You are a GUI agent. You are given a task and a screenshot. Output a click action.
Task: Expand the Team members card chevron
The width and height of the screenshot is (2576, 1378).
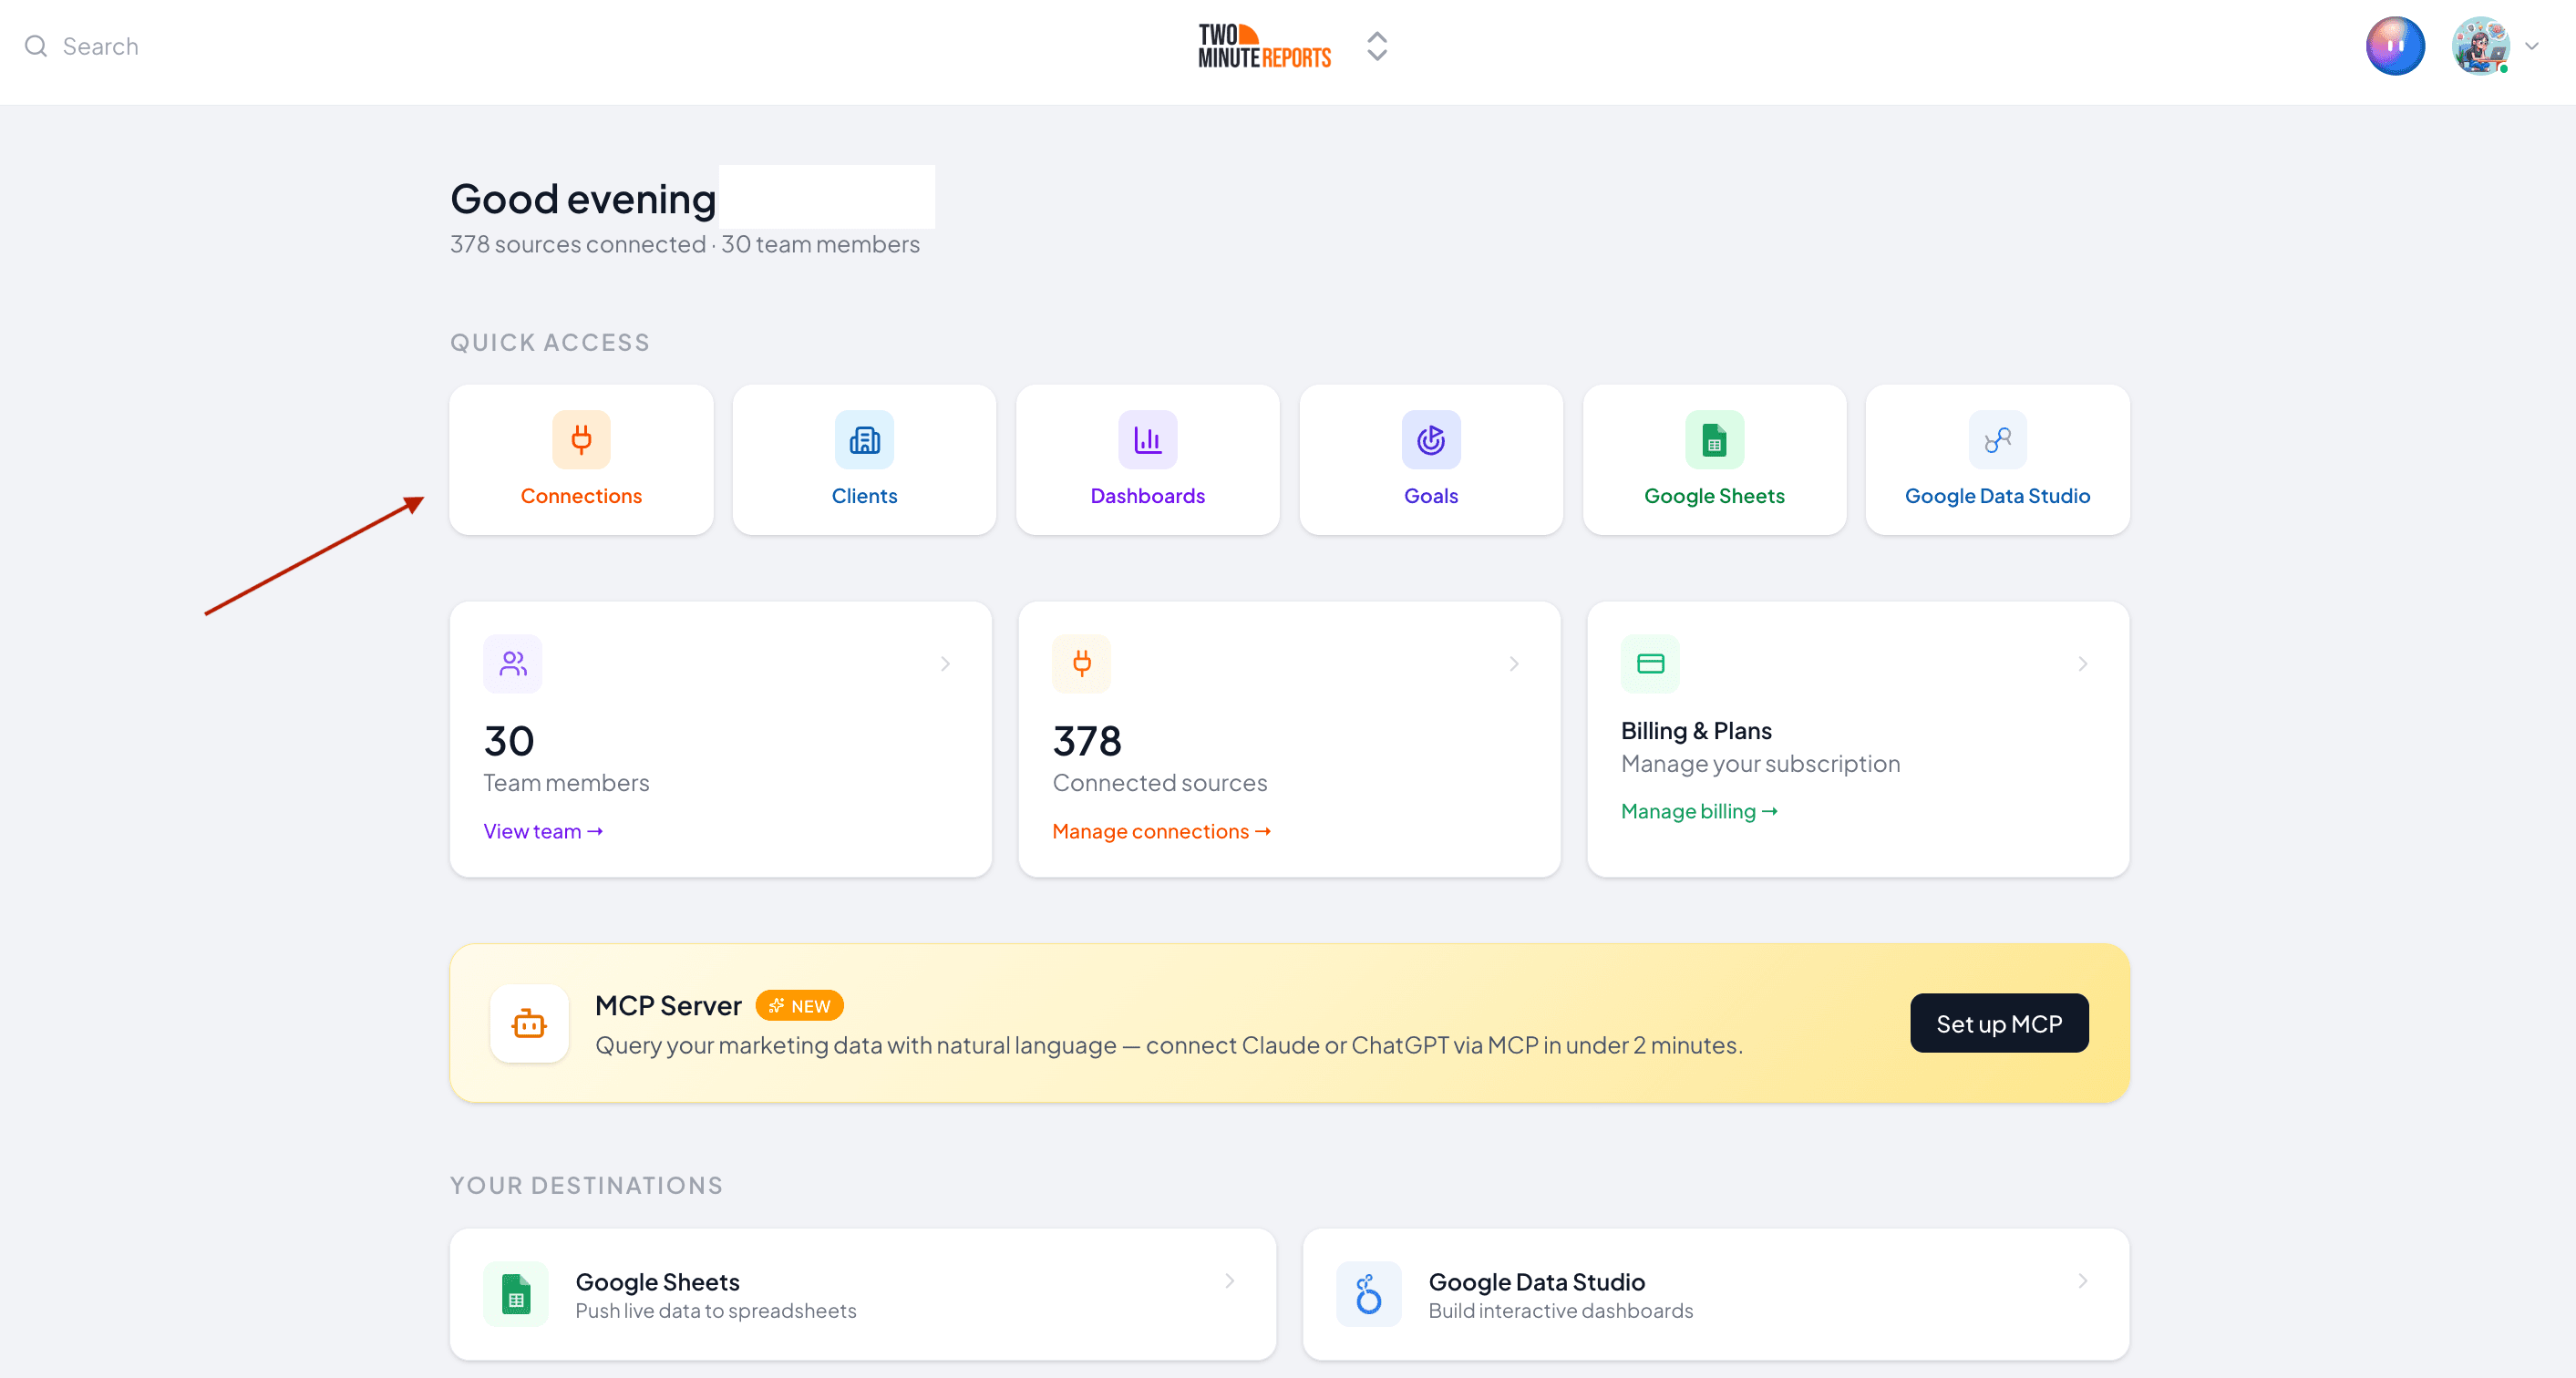tap(945, 664)
